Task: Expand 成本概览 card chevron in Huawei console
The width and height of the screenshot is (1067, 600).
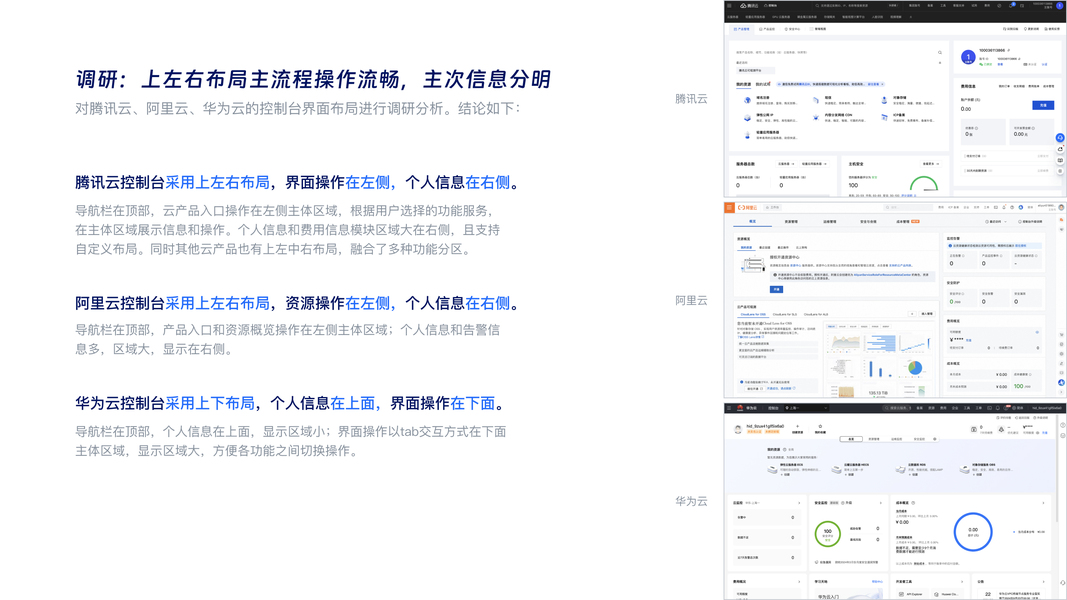Action: click(x=1043, y=503)
